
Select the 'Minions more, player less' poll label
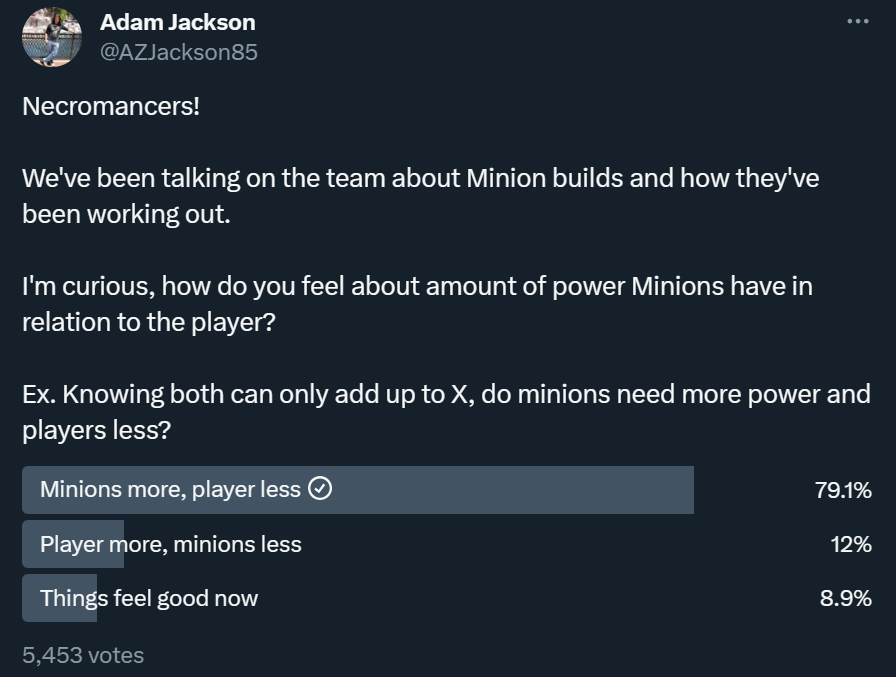pos(170,489)
